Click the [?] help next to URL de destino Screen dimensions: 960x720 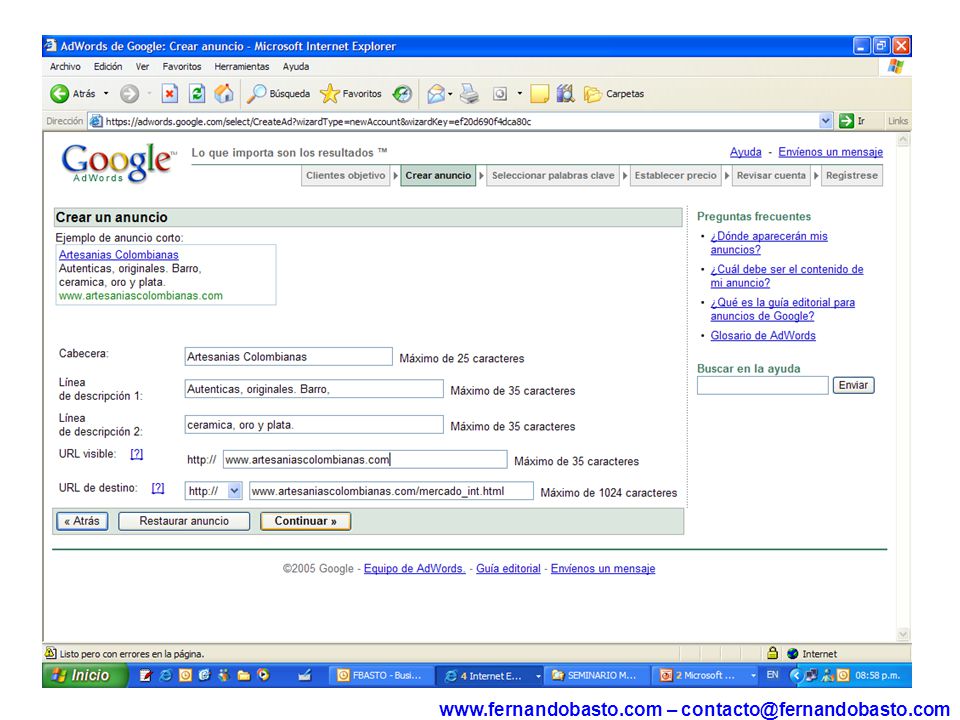(x=158, y=488)
